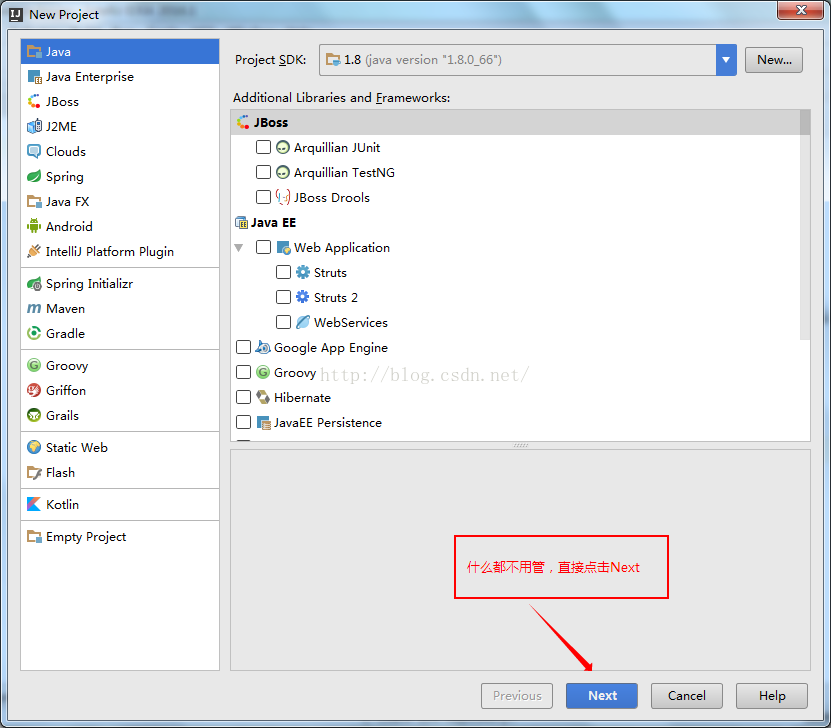831x728 pixels.
Task: Select Spring project type
Action: click(x=120, y=176)
